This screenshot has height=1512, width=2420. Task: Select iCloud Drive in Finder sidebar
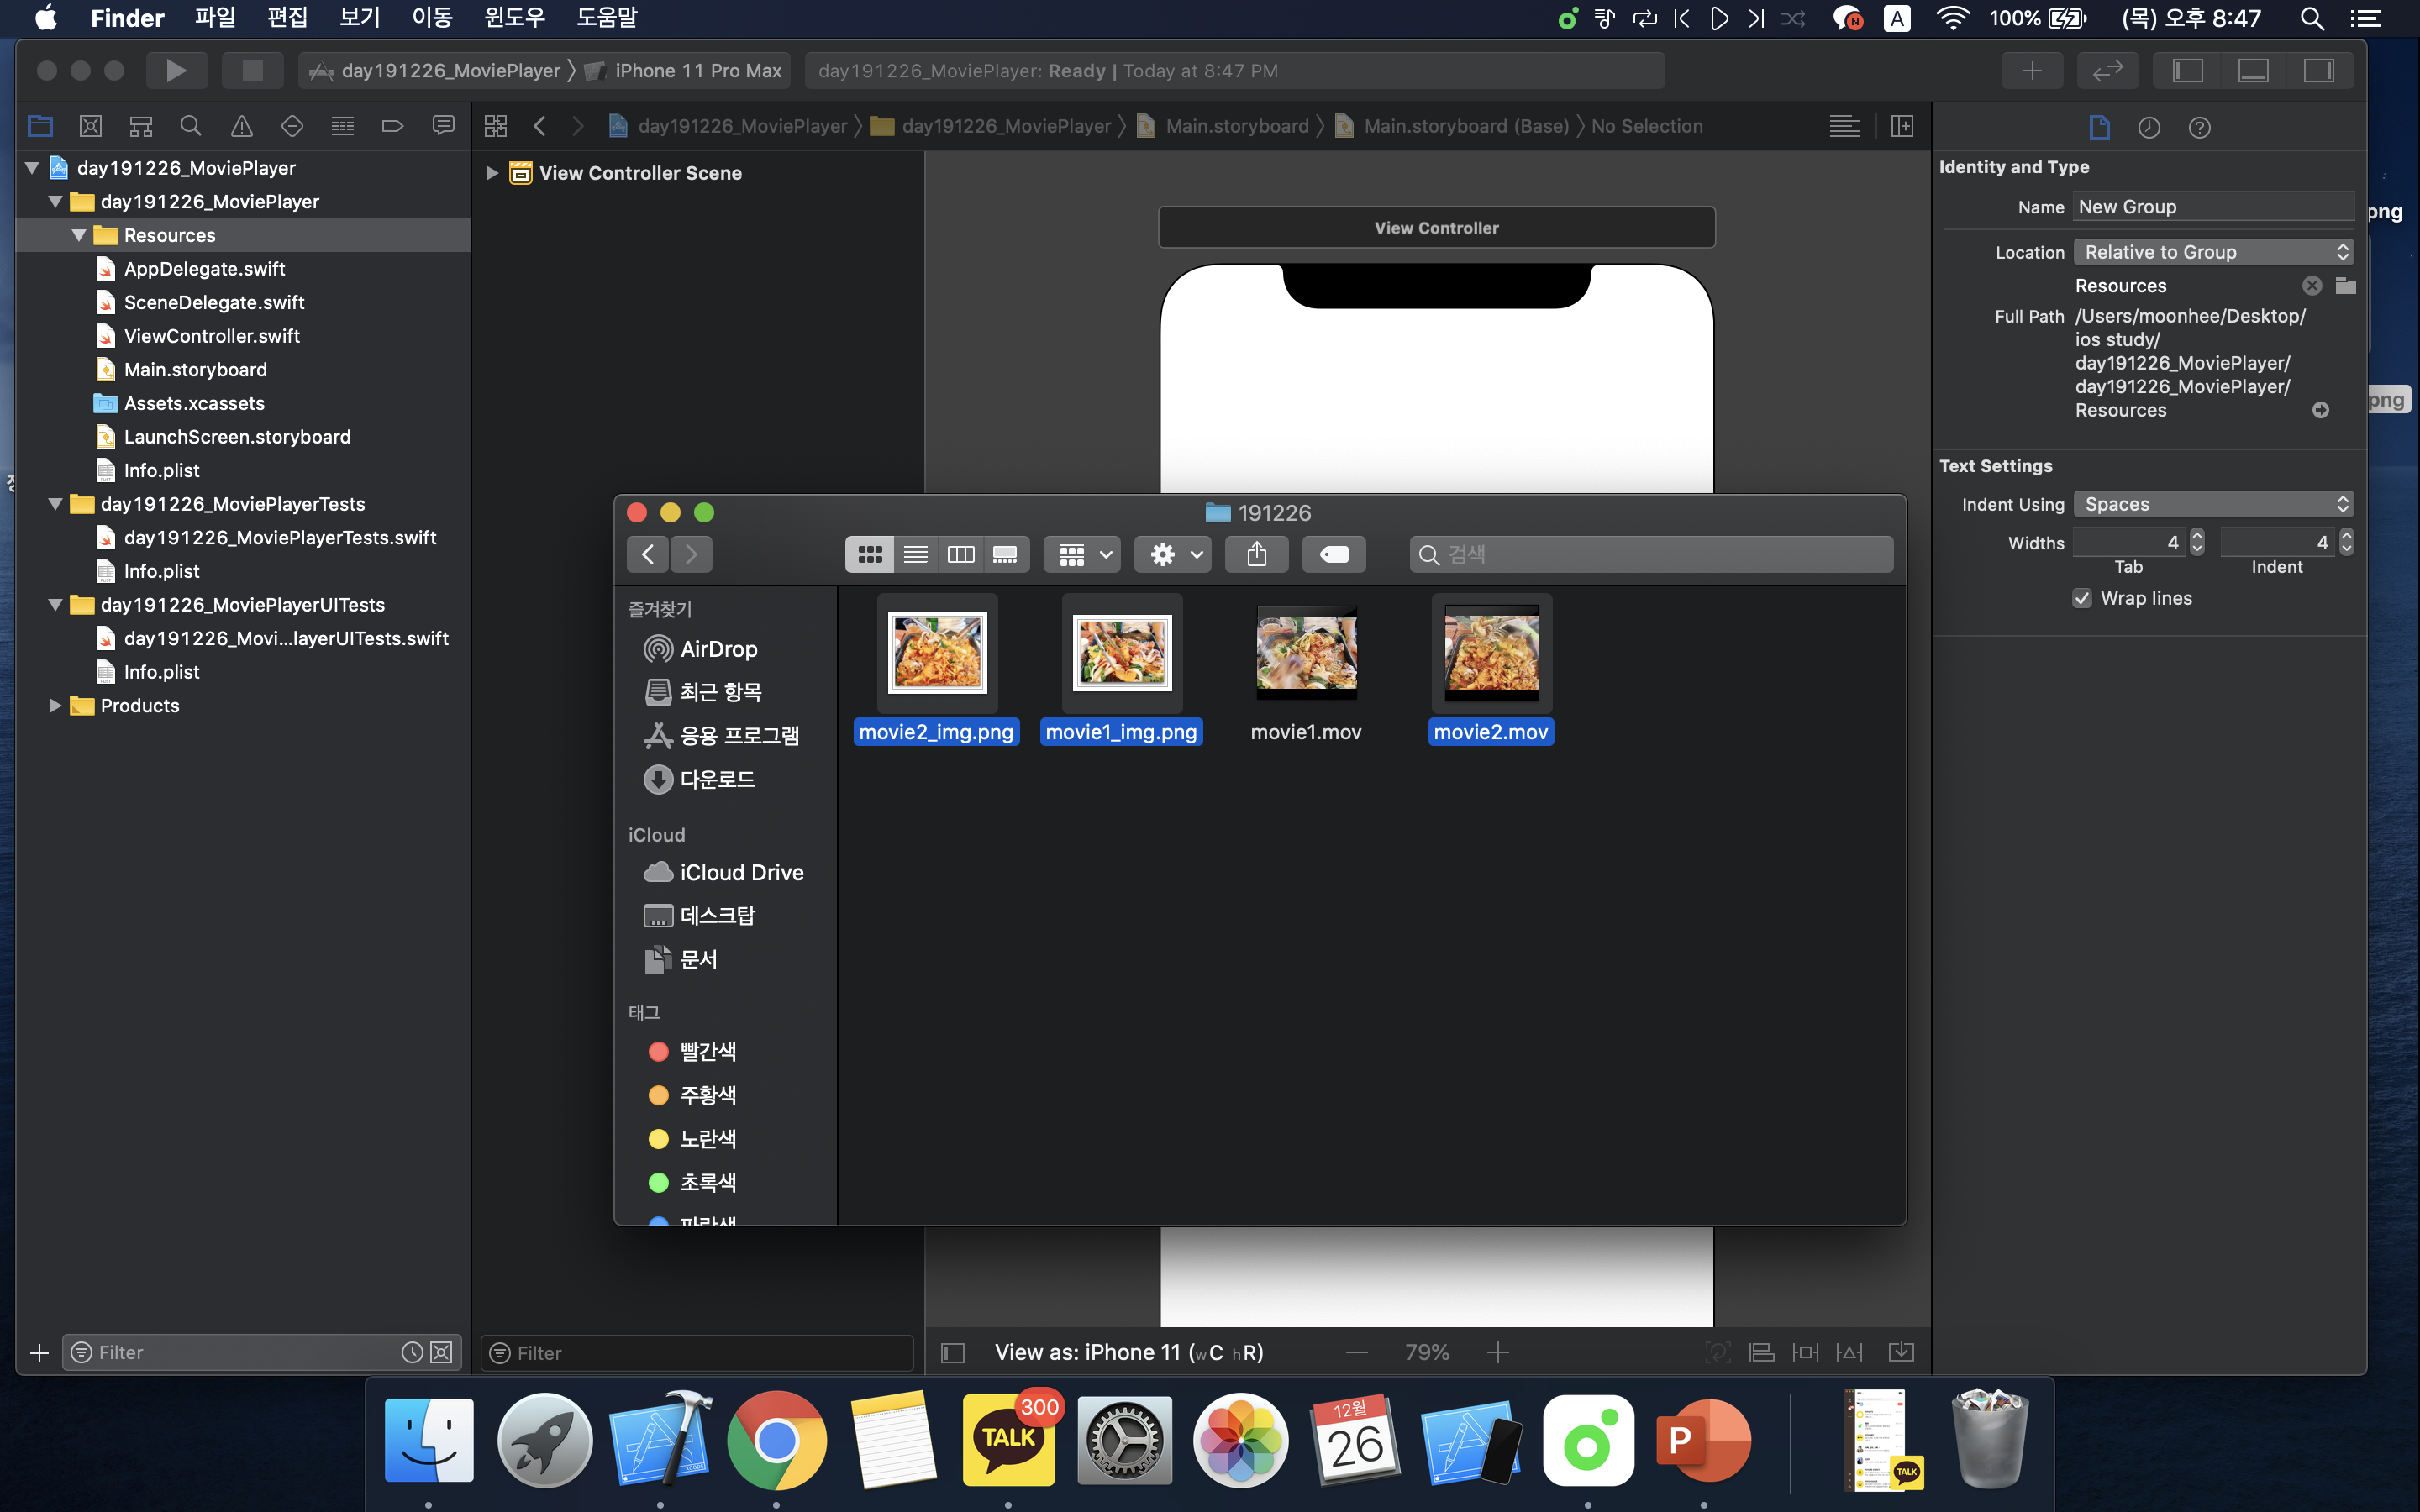click(740, 872)
